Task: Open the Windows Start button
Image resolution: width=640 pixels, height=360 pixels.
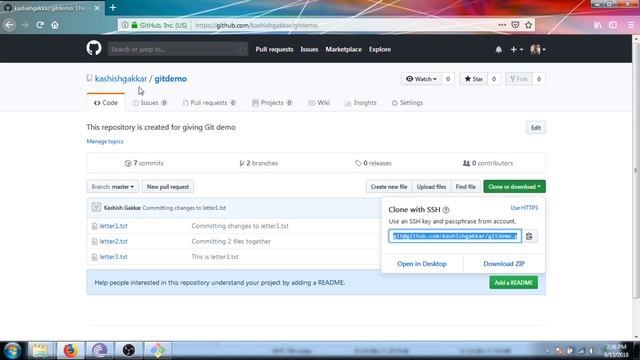Action: [x=12, y=350]
